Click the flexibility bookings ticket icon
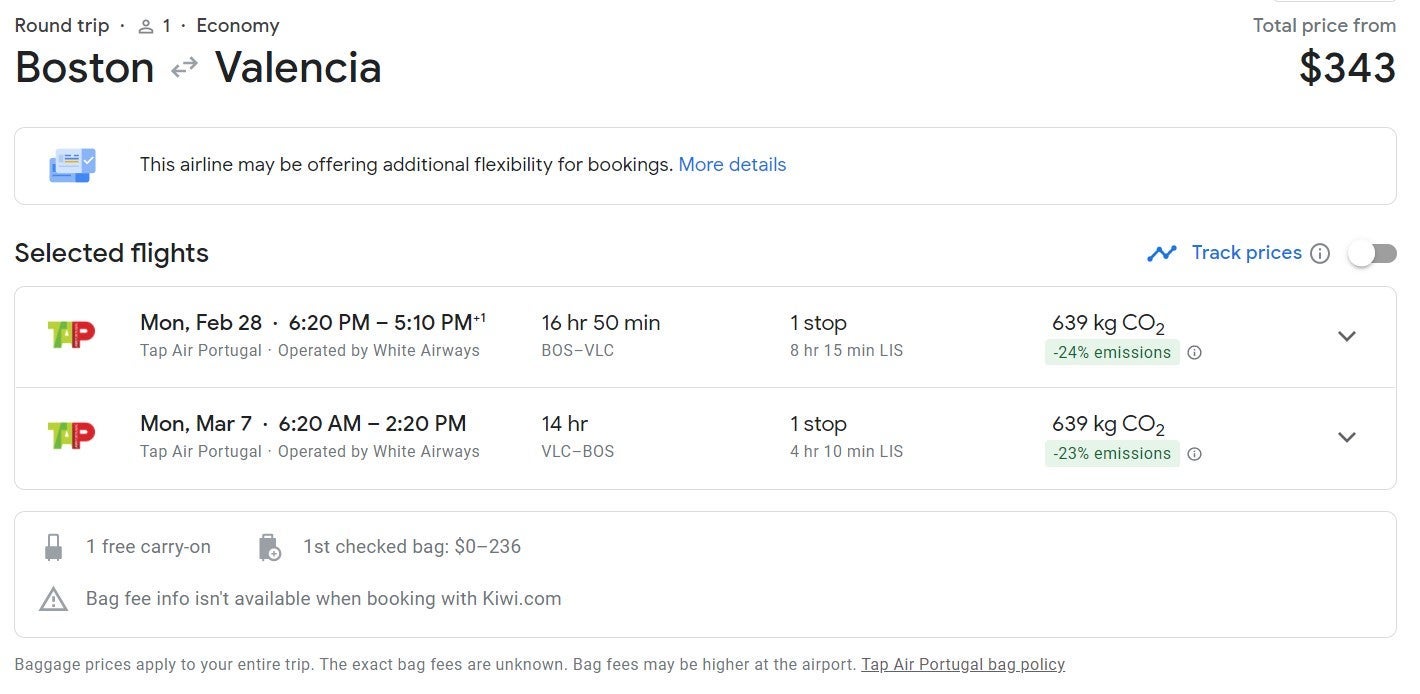This screenshot has width=1420, height=694. 72,165
